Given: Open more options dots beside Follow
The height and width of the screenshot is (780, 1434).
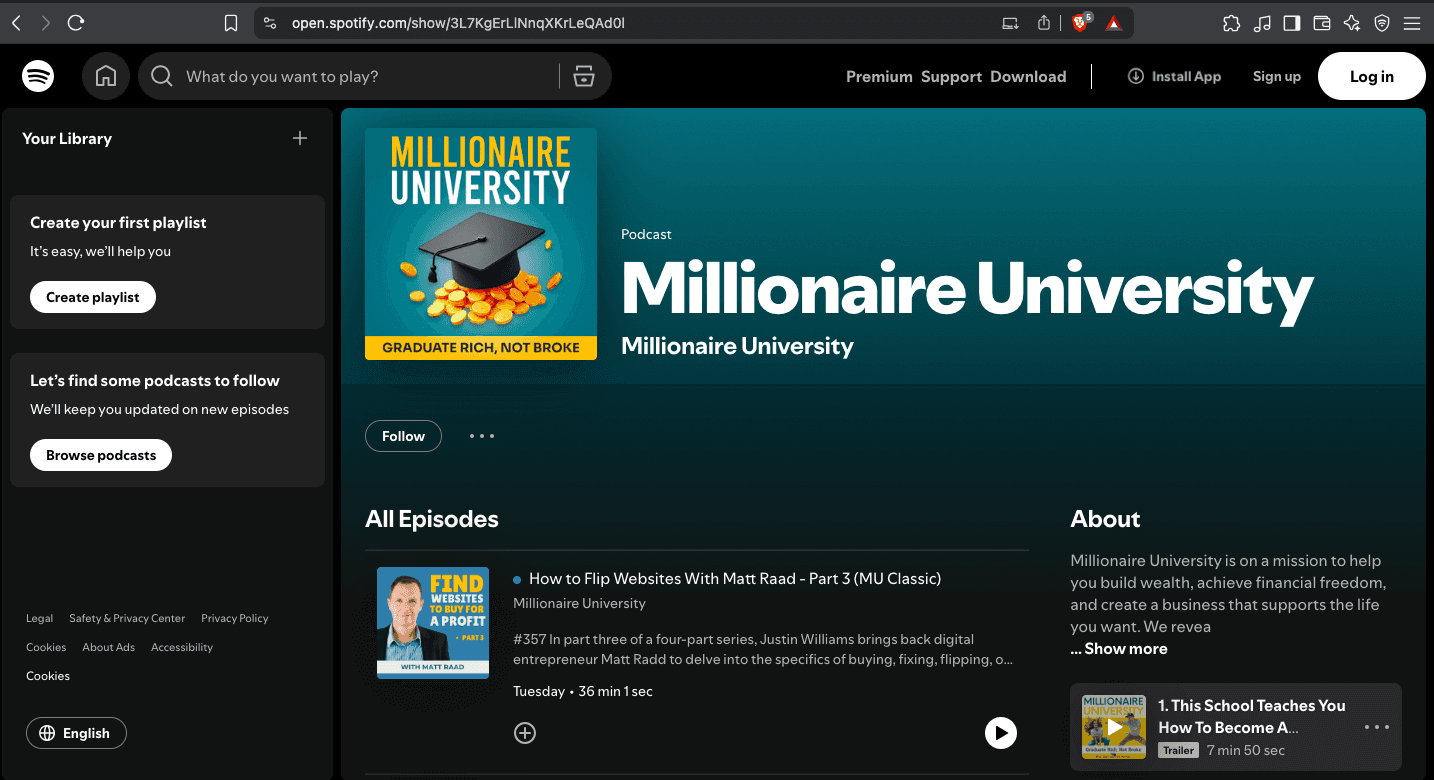Looking at the screenshot, I should click(x=482, y=436).
